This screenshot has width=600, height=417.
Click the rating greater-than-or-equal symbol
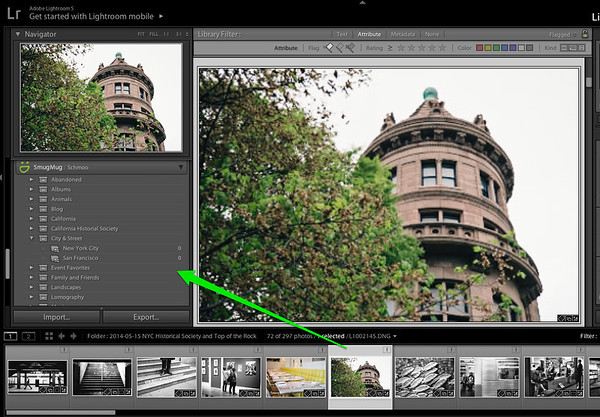pos(390,48)
